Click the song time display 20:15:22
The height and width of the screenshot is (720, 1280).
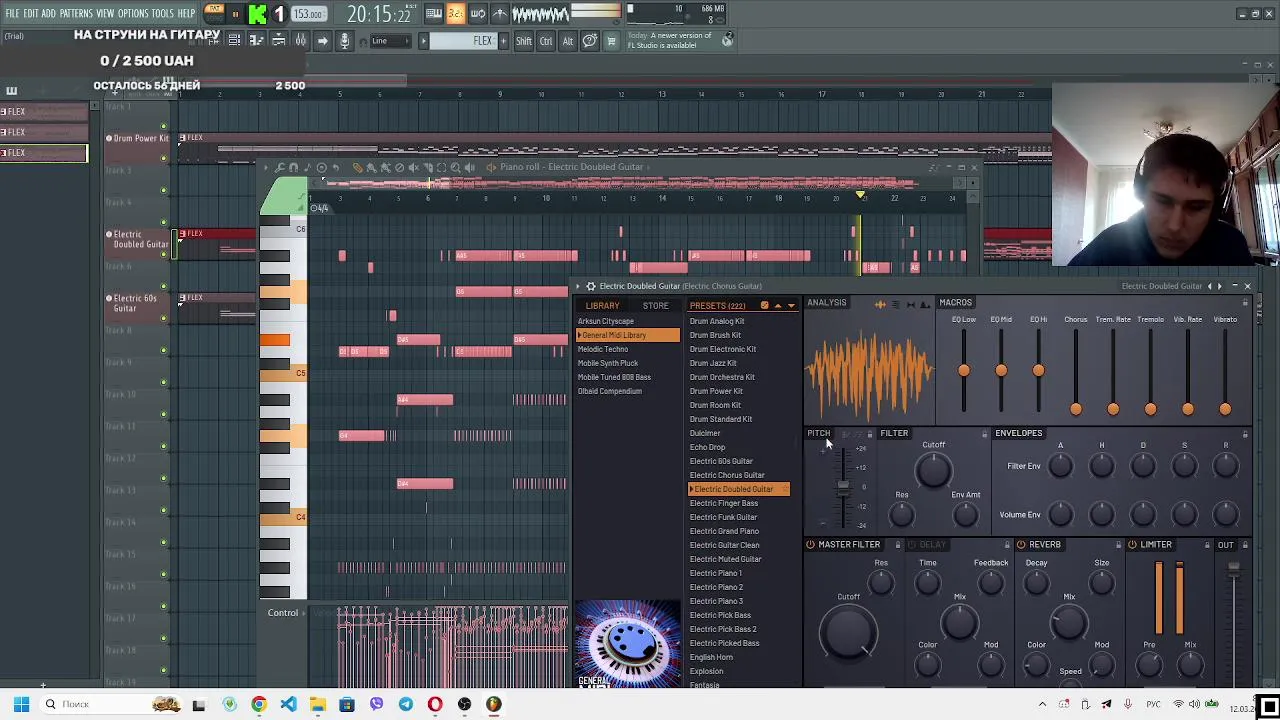(379, 14)
